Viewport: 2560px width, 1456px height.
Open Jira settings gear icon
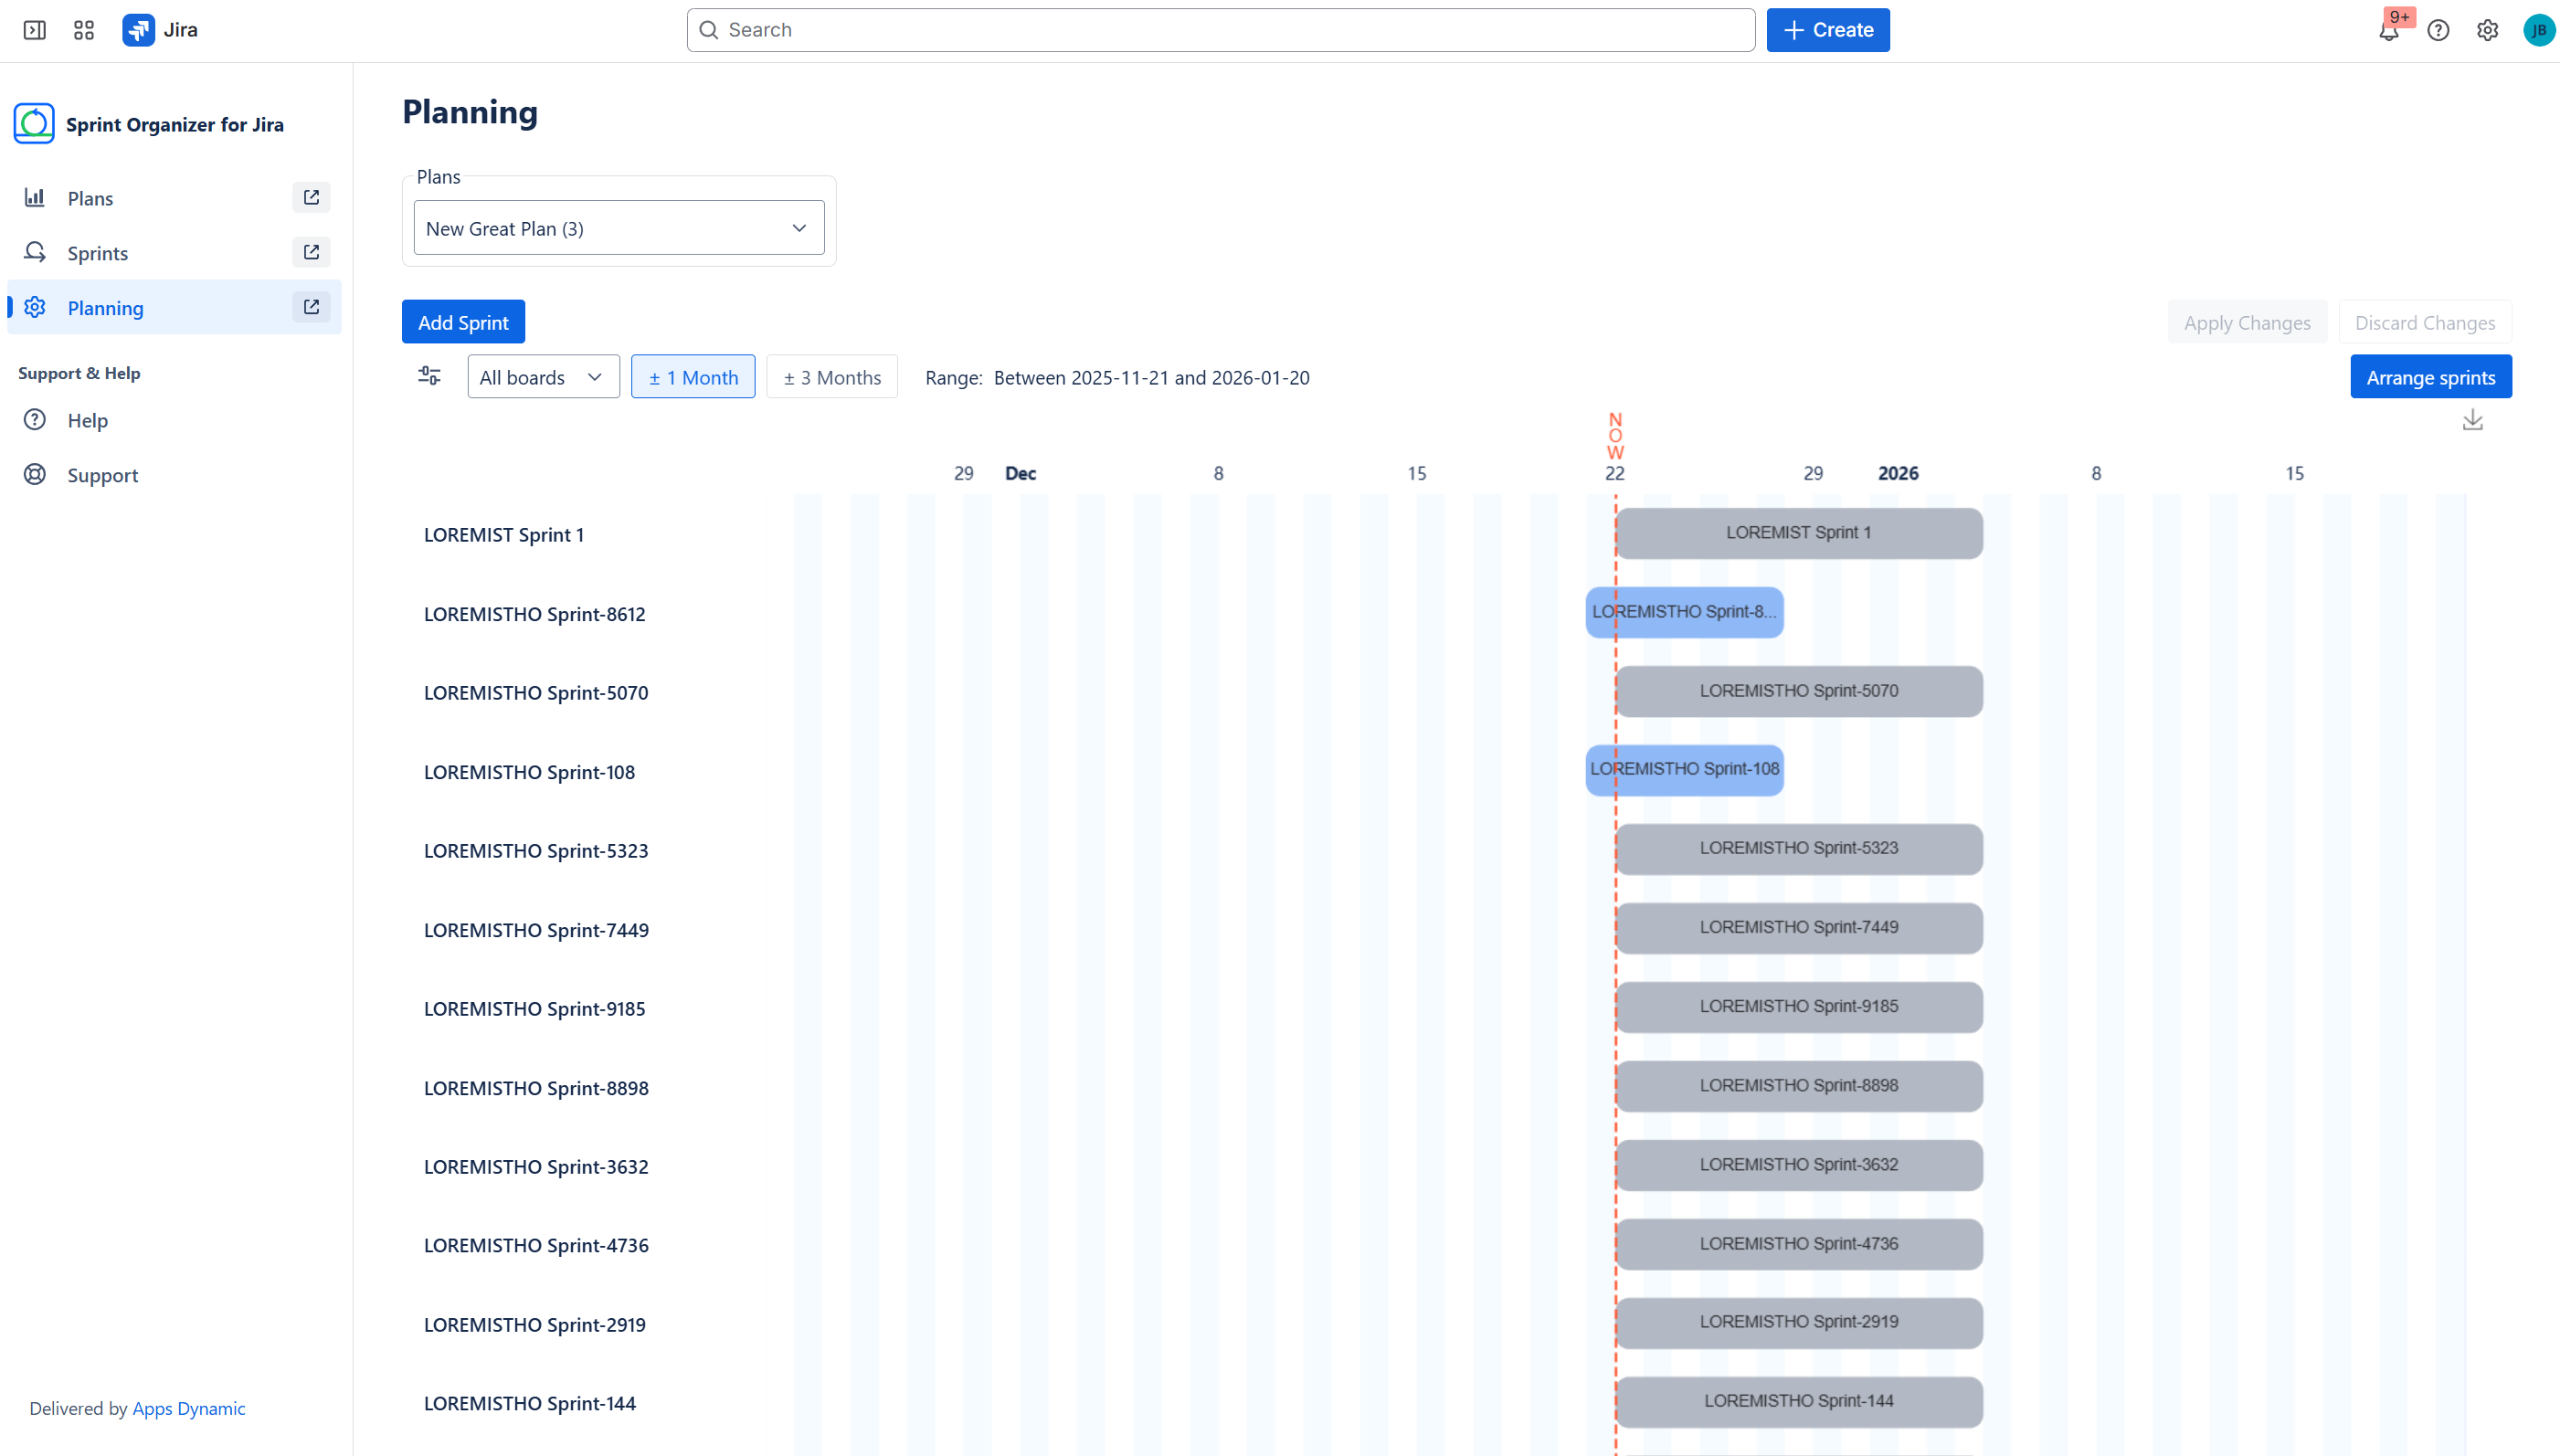(2487, 30)
